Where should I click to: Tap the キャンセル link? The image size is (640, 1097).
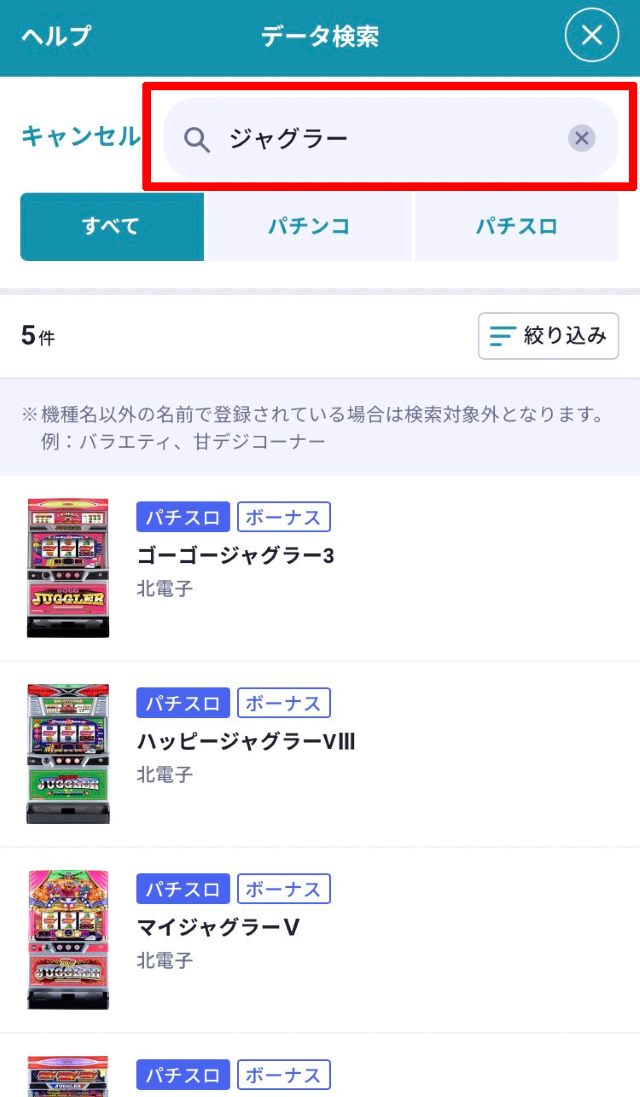pyautogui.click(x=80, y=137)
